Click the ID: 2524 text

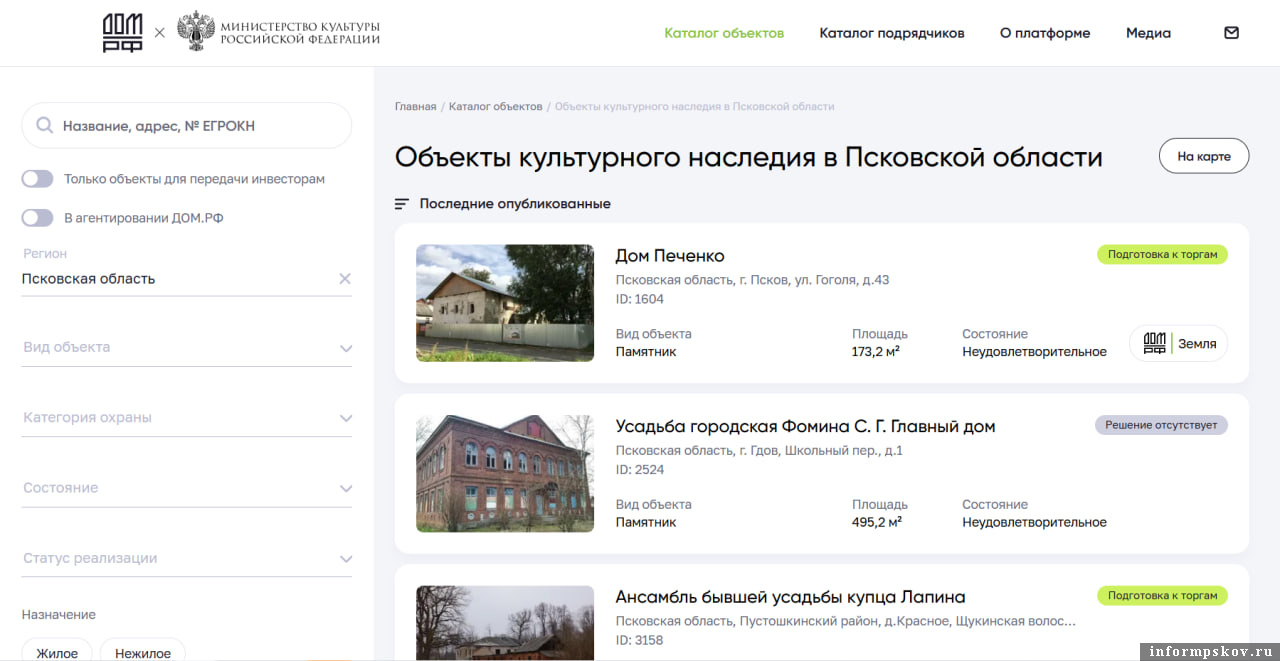(639, 469)
